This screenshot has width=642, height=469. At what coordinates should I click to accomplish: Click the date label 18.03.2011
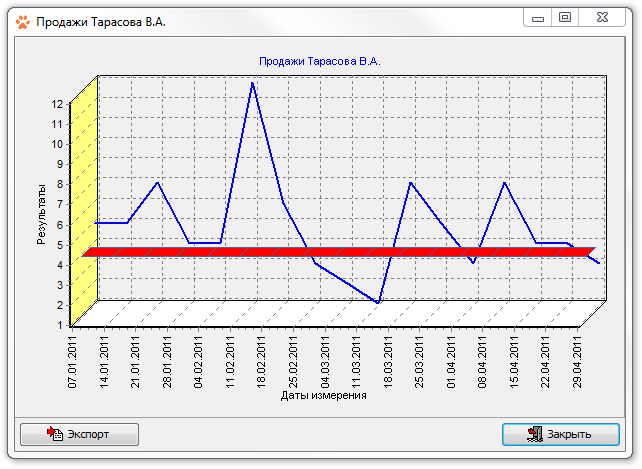[388, 362]
